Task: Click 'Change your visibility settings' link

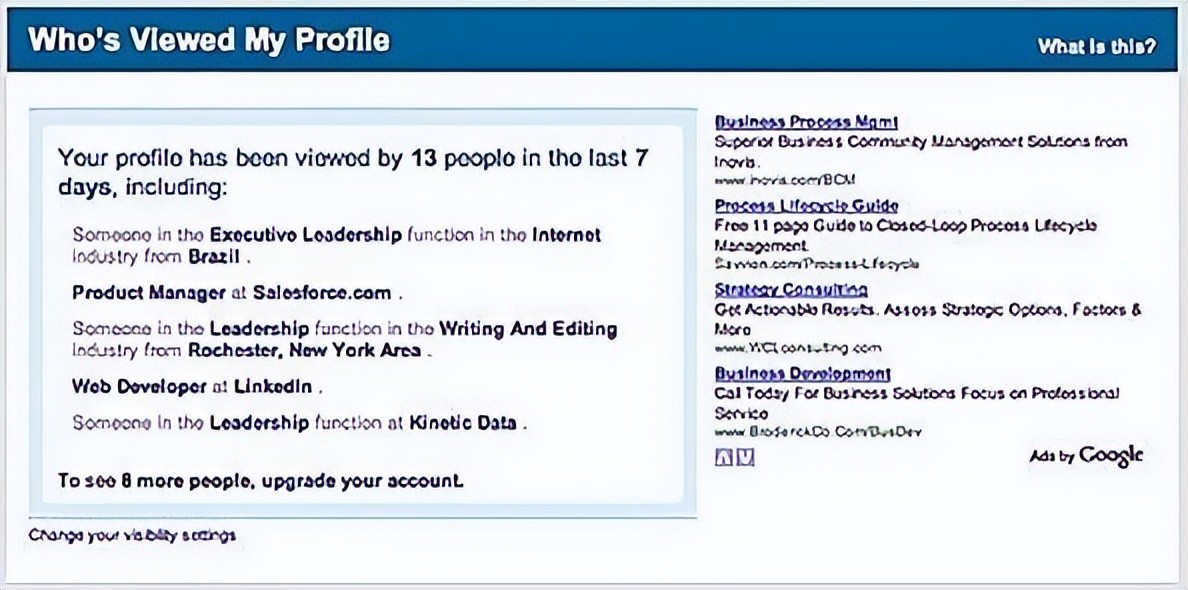Action: 132,535
